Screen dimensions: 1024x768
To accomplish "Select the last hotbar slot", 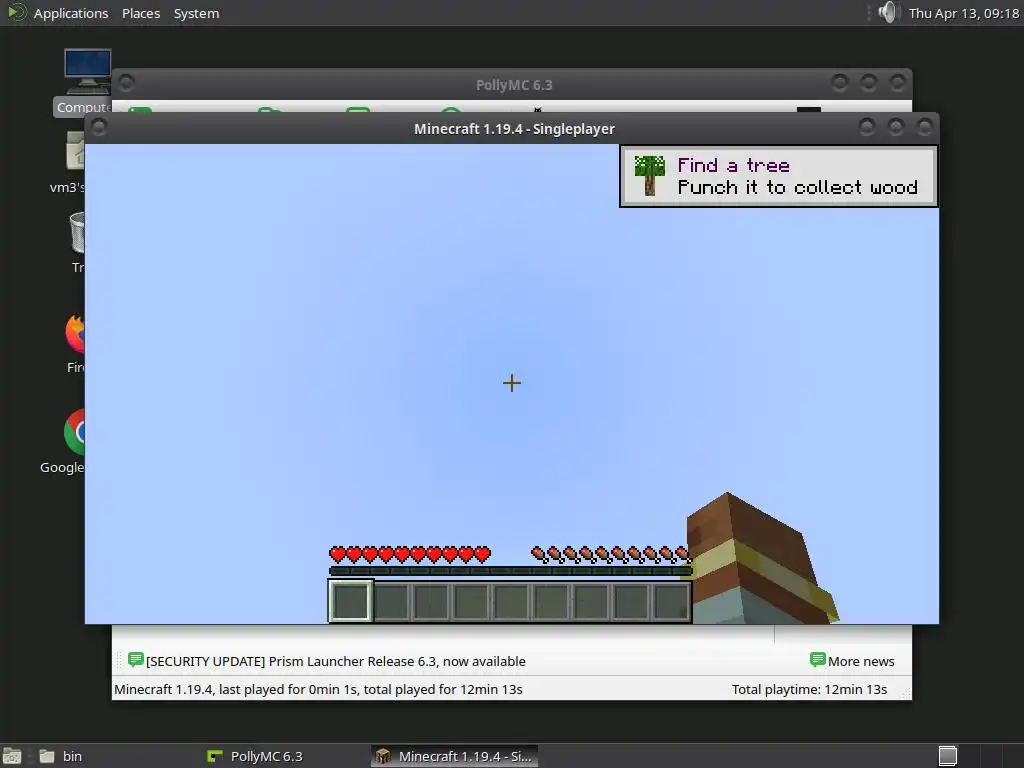I will [x=671, y=601].
